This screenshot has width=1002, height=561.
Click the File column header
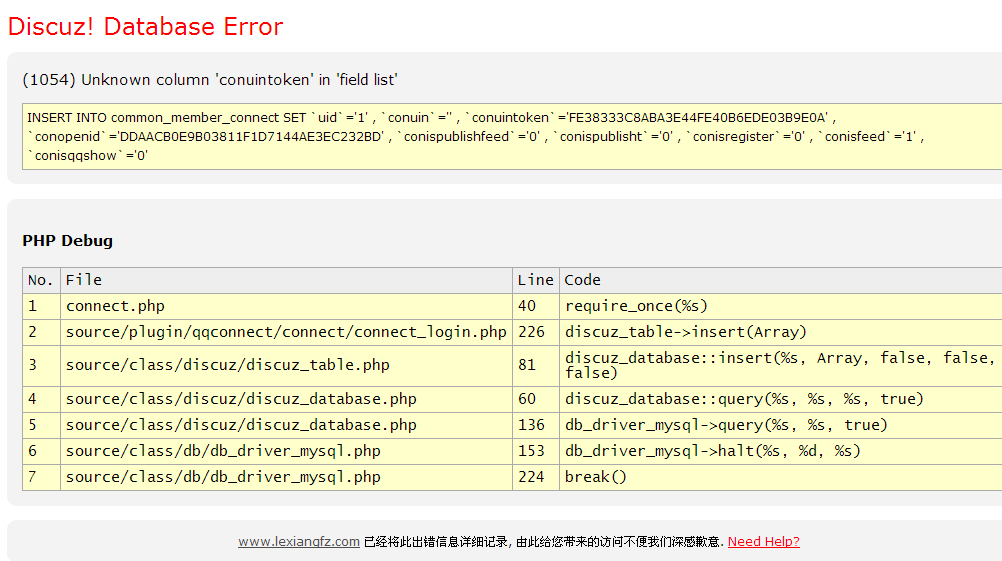click(286, 280)
